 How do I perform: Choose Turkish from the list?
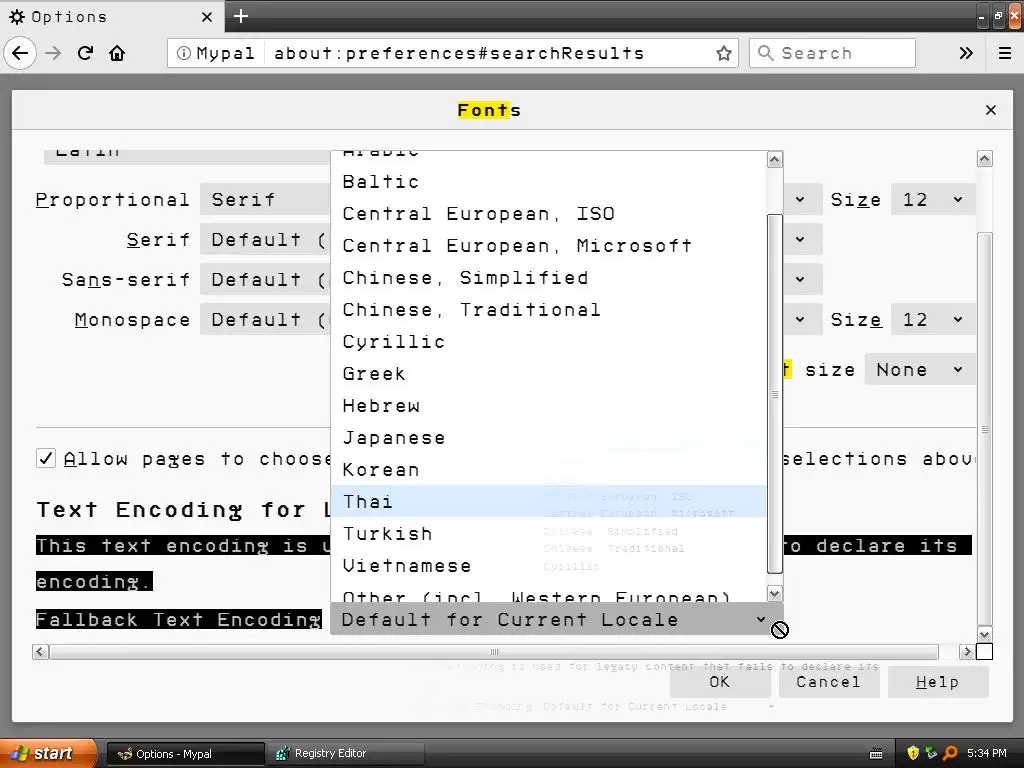(x=548, y=534)
